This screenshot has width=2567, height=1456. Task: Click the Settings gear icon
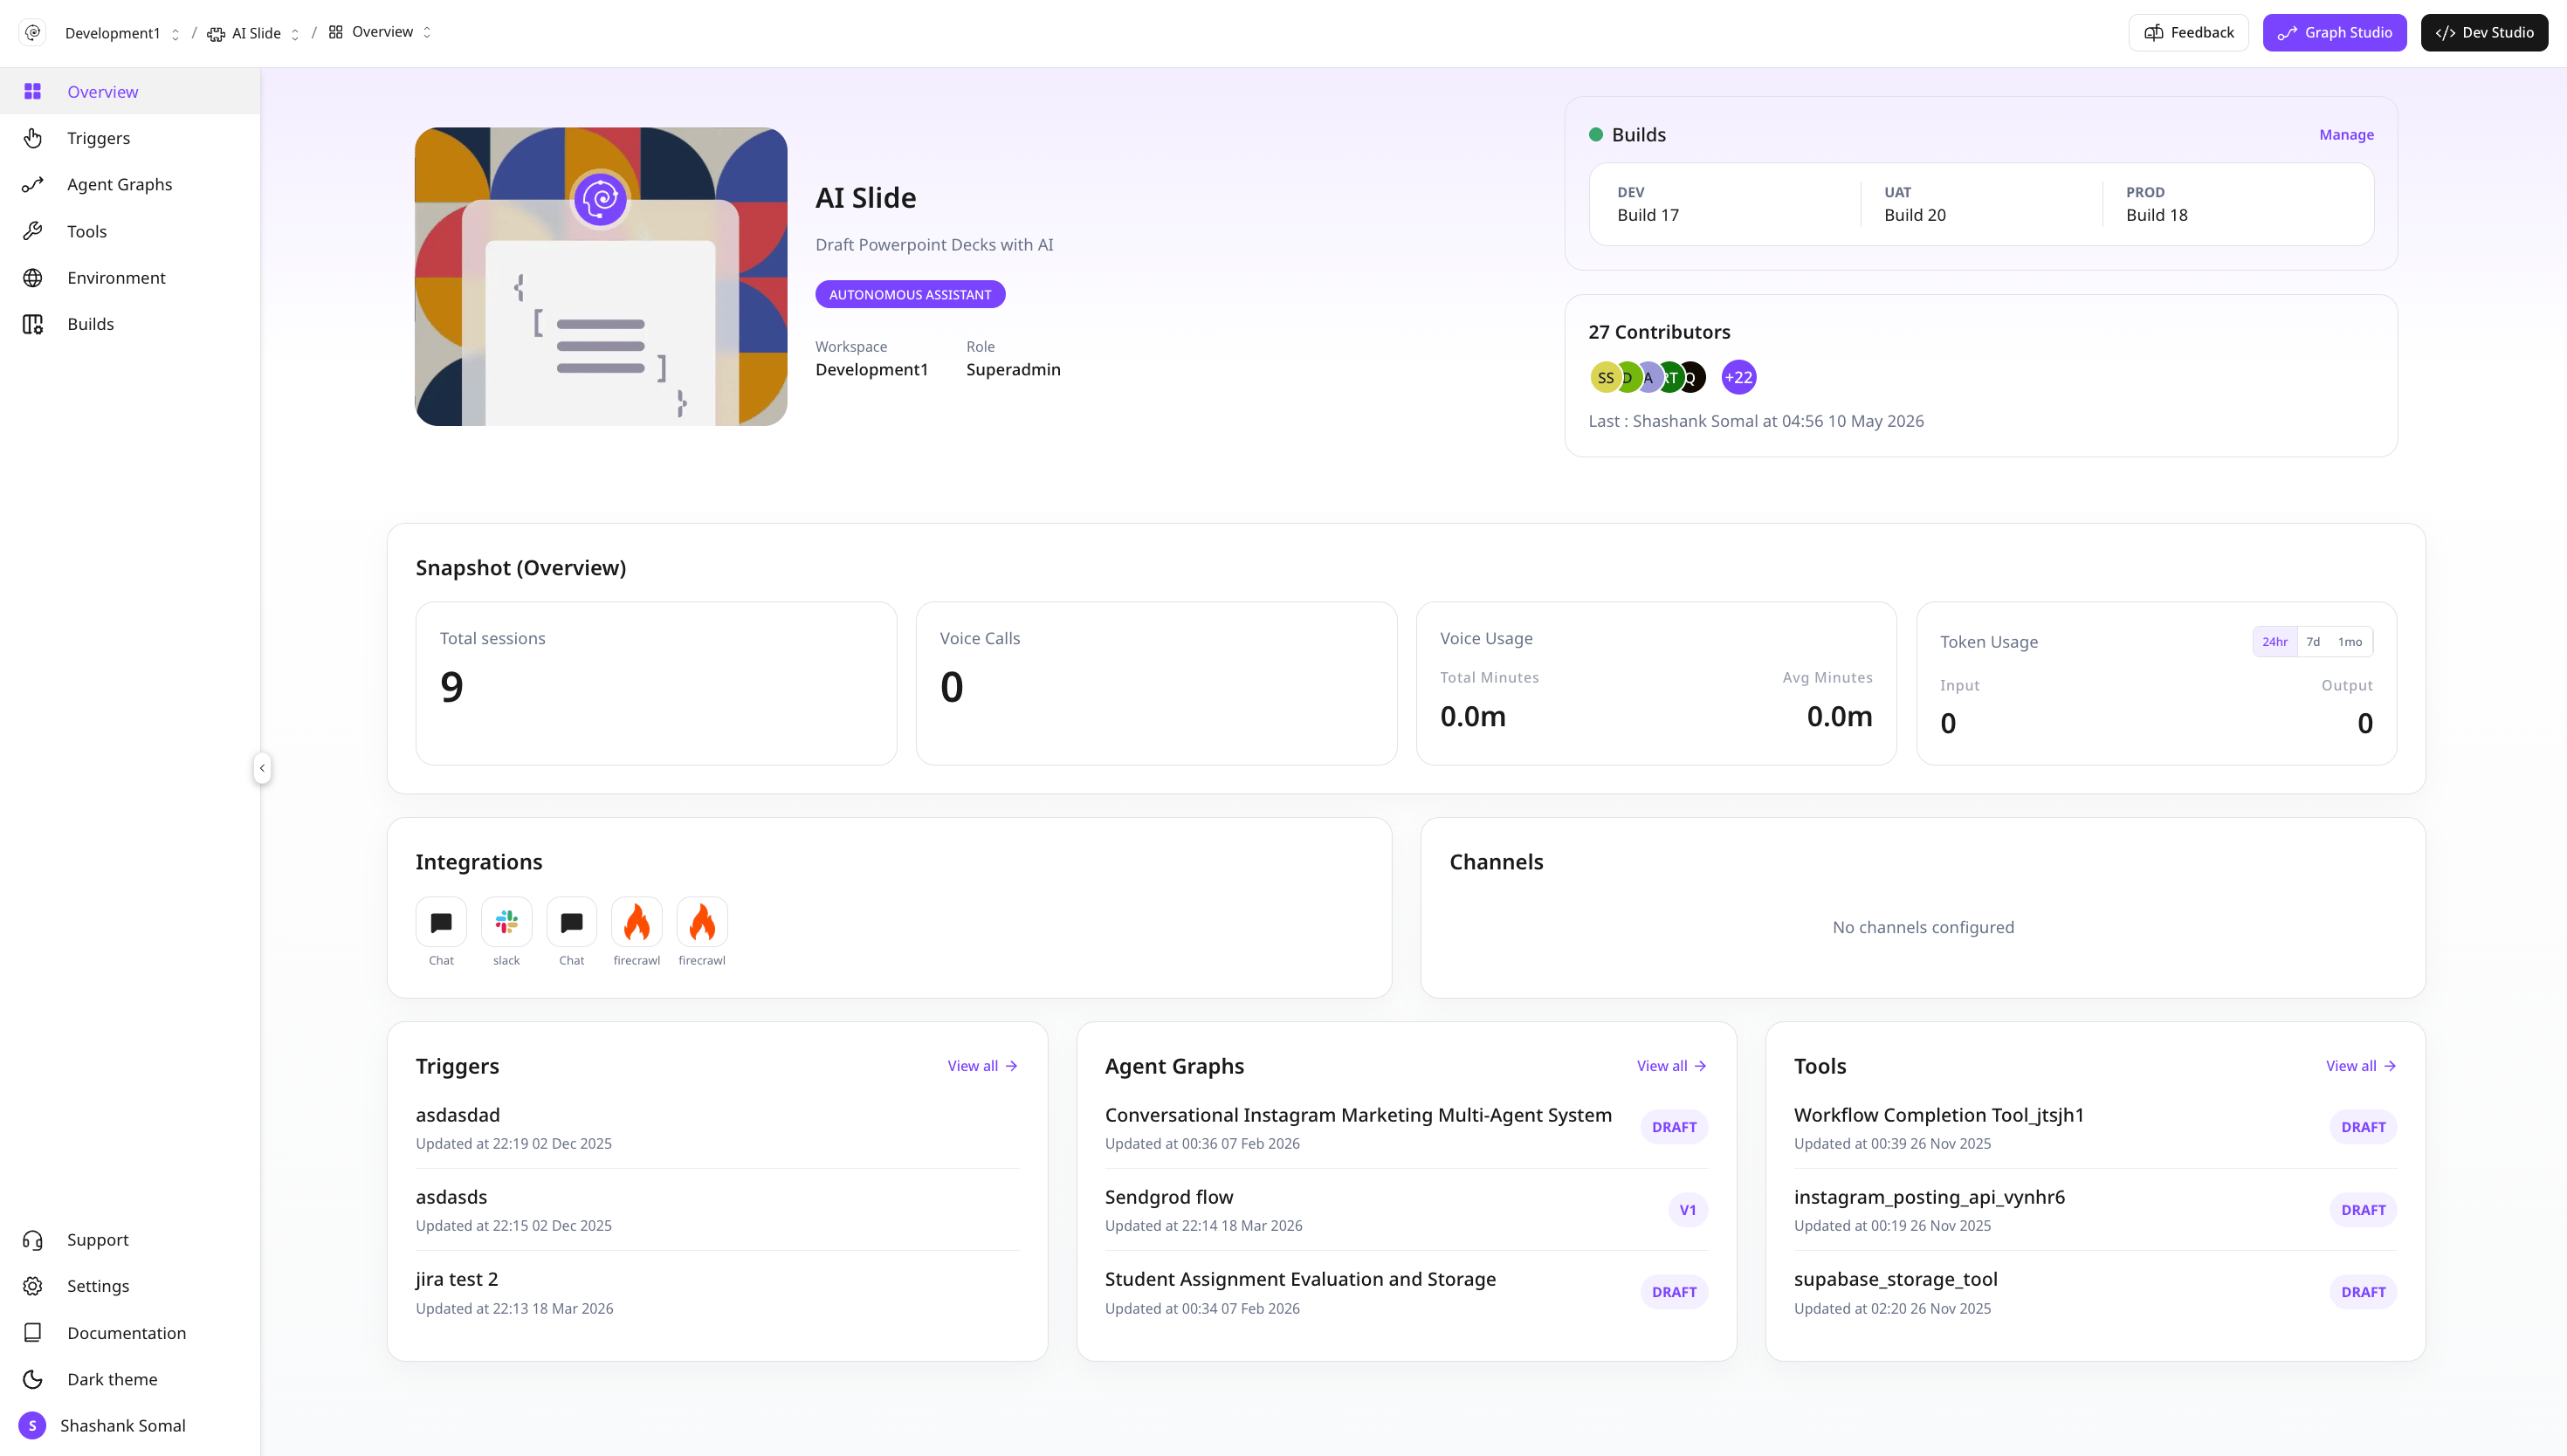[33, 1286]
